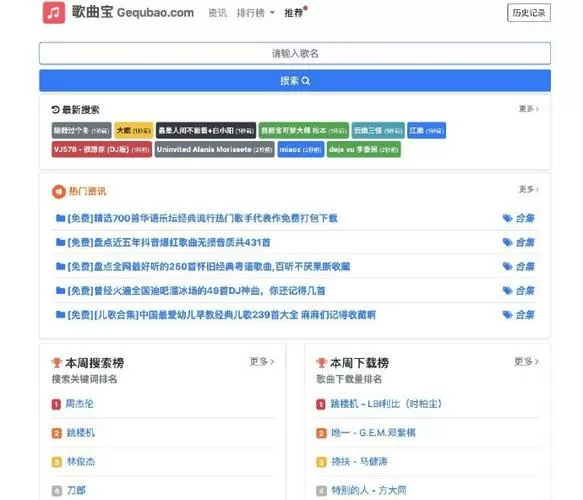This screenshot has width=583, height=500.
Task: Focus the 请输入歌名 search field
Action: 295,54
